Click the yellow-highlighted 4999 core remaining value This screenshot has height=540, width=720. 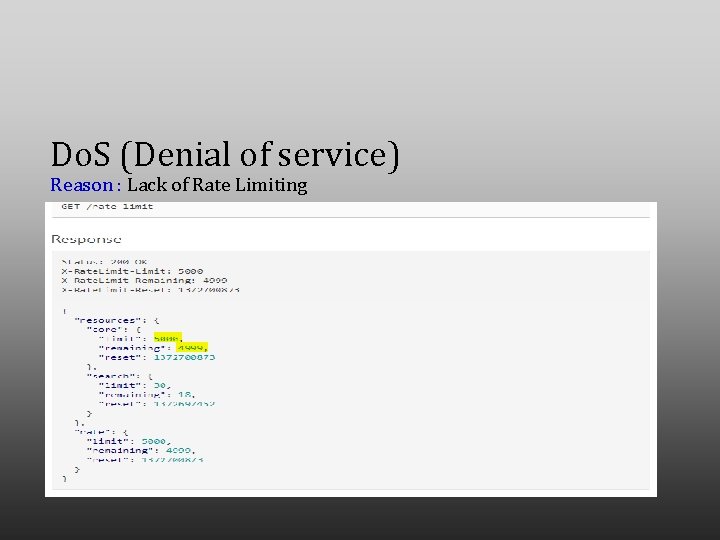[192, 348]
